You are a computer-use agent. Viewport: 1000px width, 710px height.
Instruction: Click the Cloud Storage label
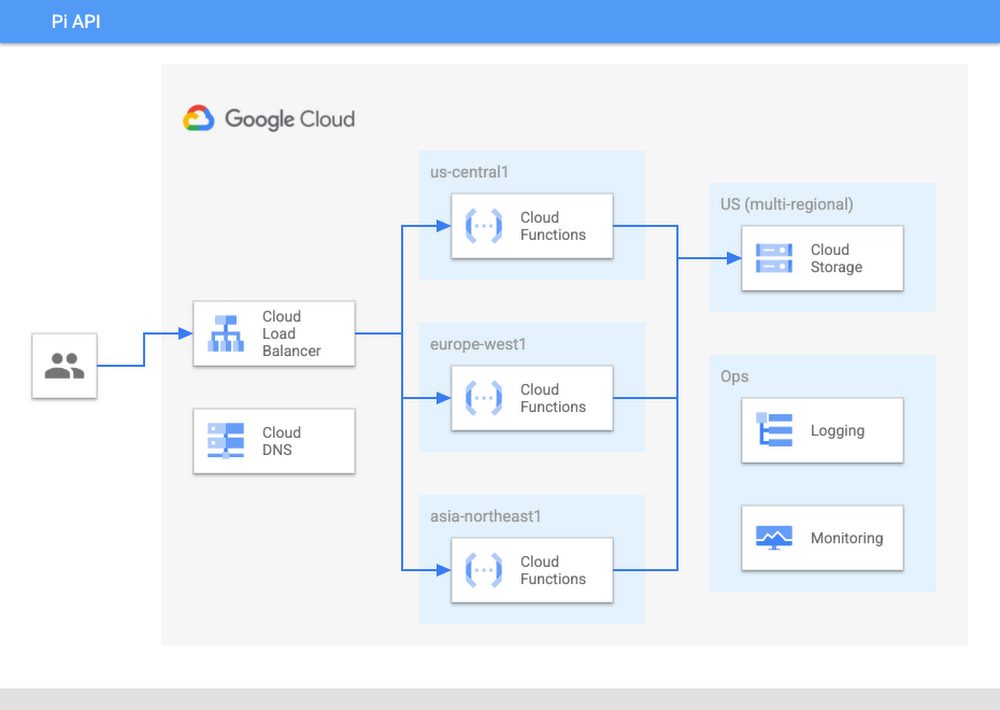point(836,258)
